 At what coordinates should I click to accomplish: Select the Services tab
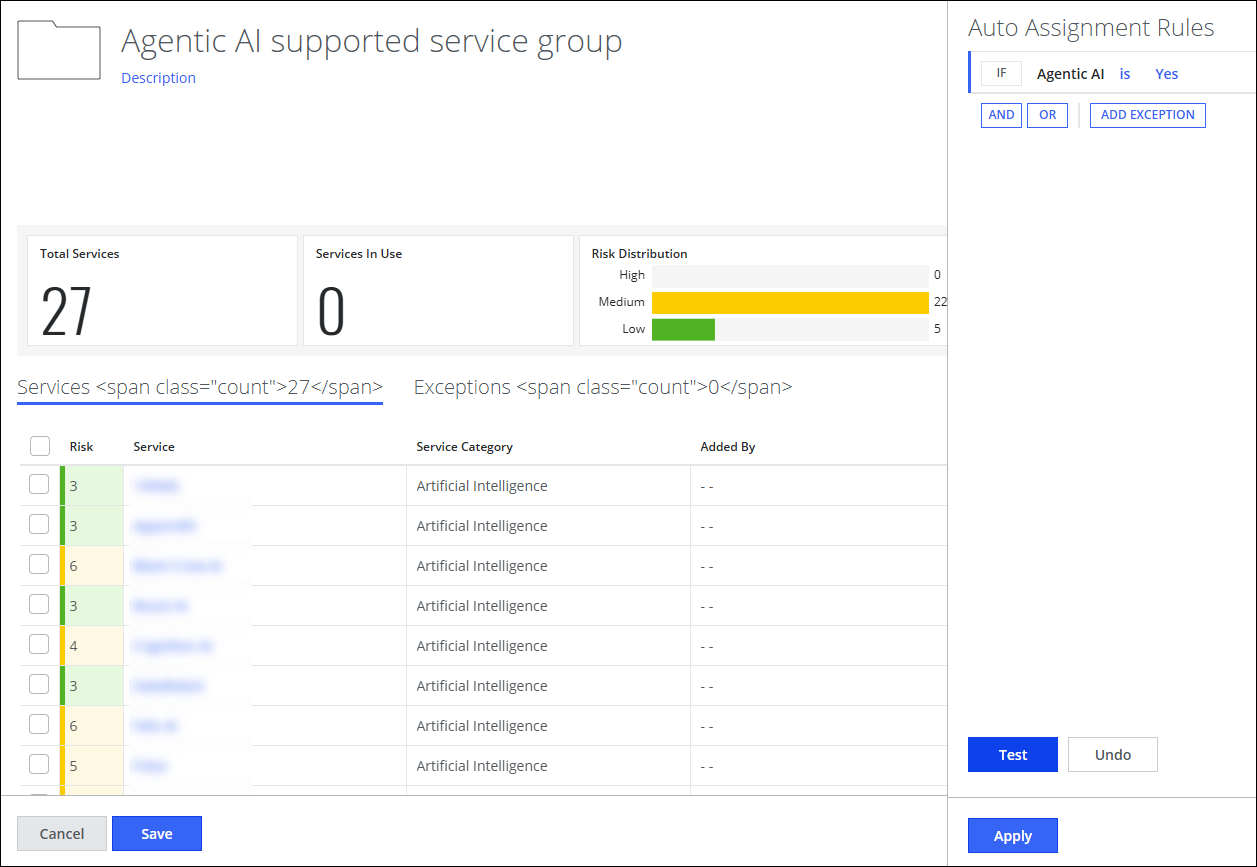(x=199, y=387)
